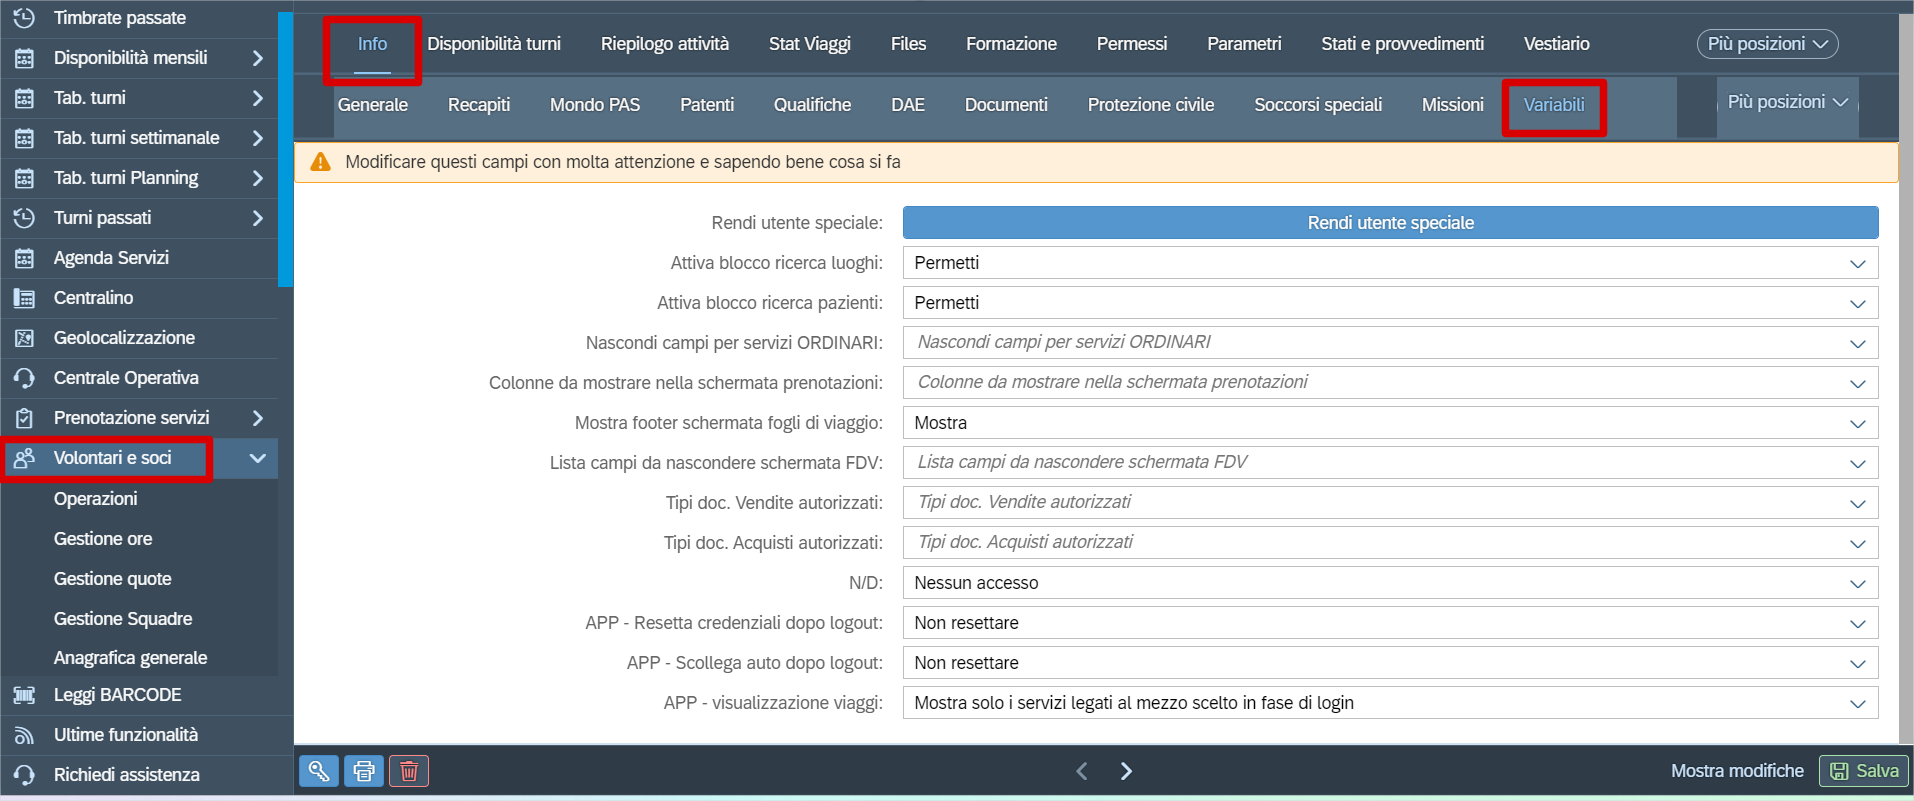This screenshot has width=1914, height=801.
Task: Open the top Più posizioni dropdown
Action: pyautogui.click(x=1767, y=44)
